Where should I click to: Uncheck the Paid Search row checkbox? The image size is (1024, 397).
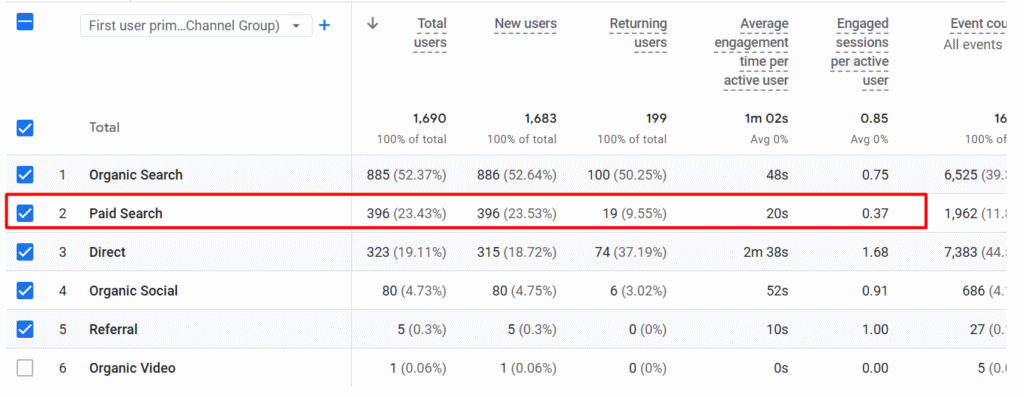click(x=25, y=214)
